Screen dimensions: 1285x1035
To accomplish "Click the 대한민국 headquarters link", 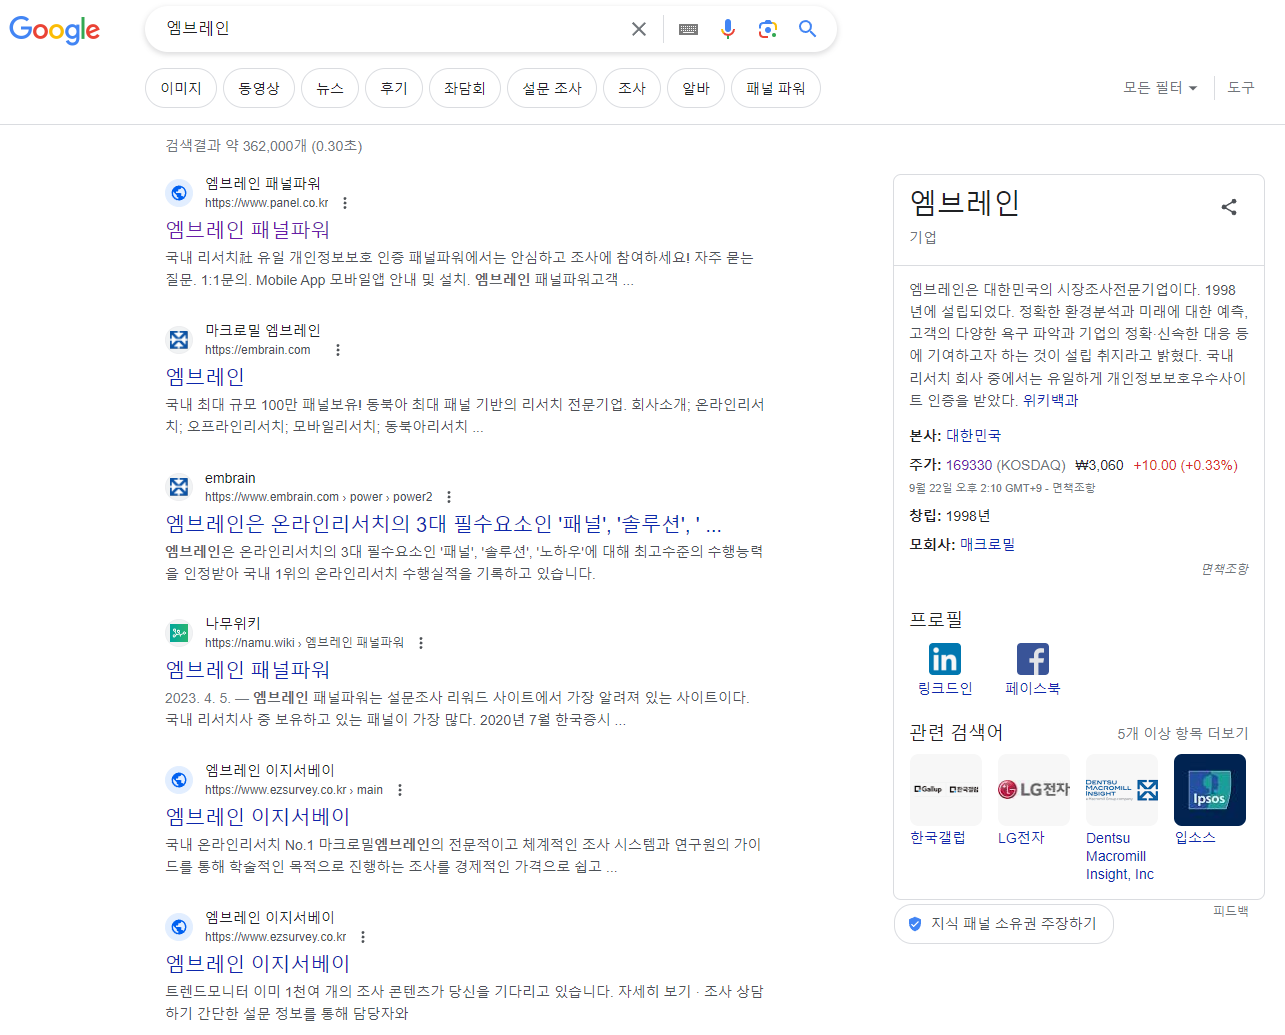I will (x=974, y=436).
